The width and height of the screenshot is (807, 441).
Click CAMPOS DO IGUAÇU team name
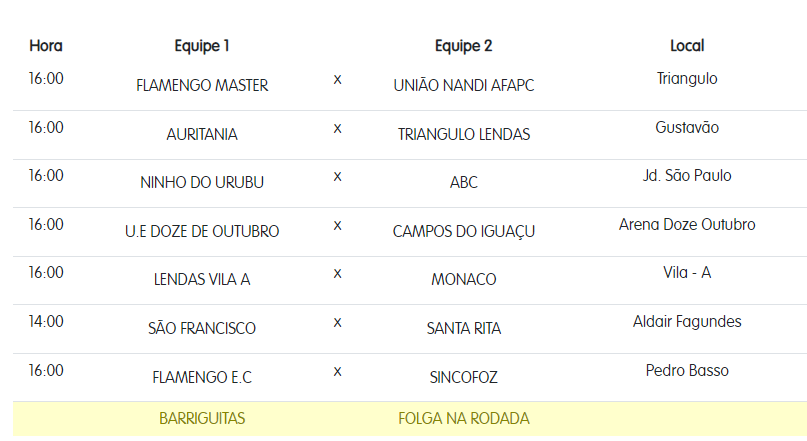point(464,232)
